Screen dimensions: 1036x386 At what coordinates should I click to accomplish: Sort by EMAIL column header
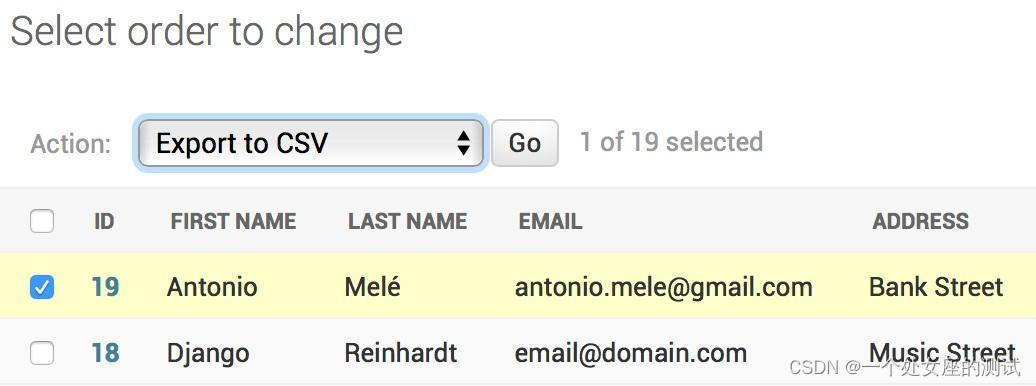tap(550, 221)
